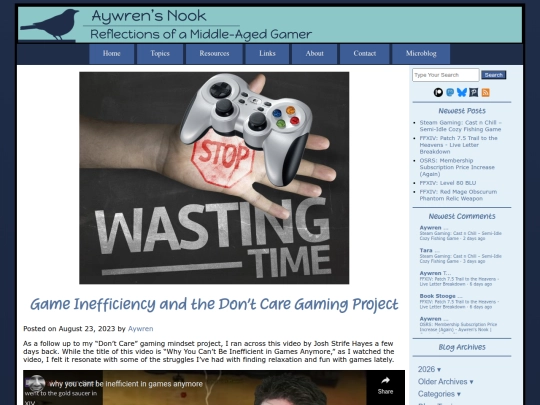This screenshot has height=405, width=540.
Task: Open the Contact menu item
Action: (365, 54)
